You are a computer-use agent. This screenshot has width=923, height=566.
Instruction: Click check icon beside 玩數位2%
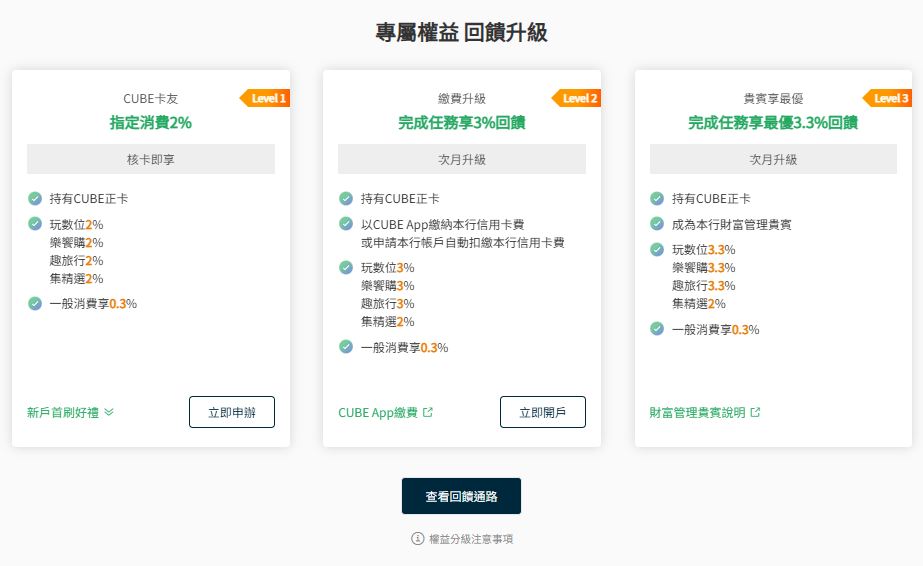35,224
